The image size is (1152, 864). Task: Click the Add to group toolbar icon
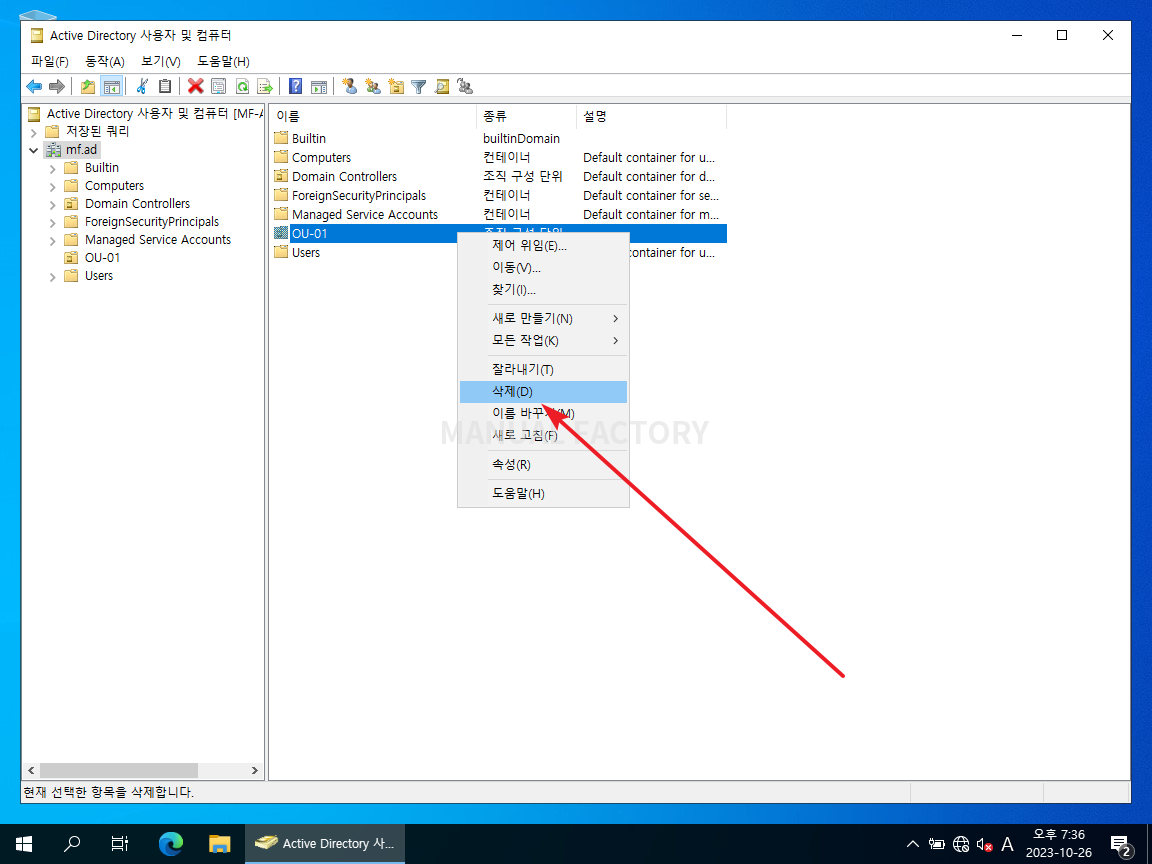click(465, 87)
